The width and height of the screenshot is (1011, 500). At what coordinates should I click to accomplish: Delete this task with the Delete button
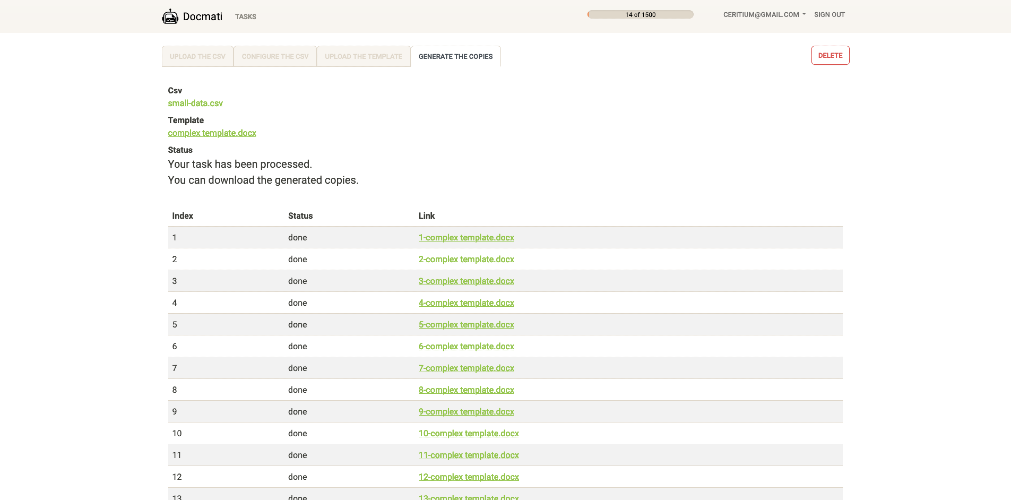pyautogui.click(x=830, y=55)
